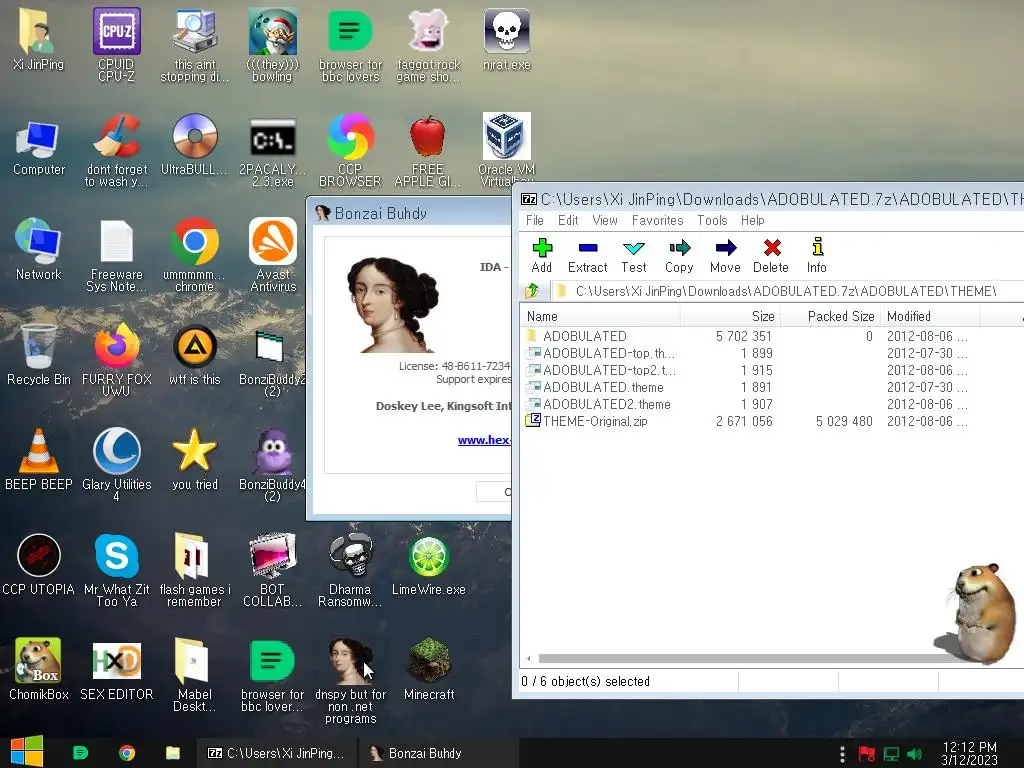Open the LimeWire.exe icon

(428, 566)
